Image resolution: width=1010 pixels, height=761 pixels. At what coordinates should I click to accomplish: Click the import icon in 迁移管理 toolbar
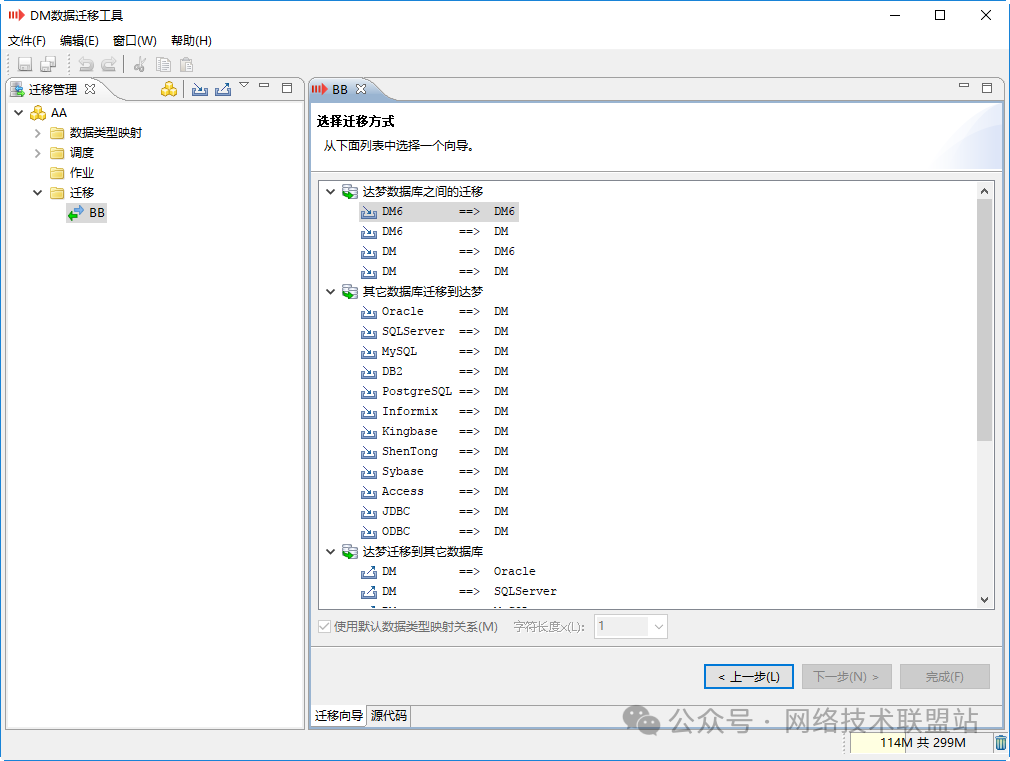(200, 90)
